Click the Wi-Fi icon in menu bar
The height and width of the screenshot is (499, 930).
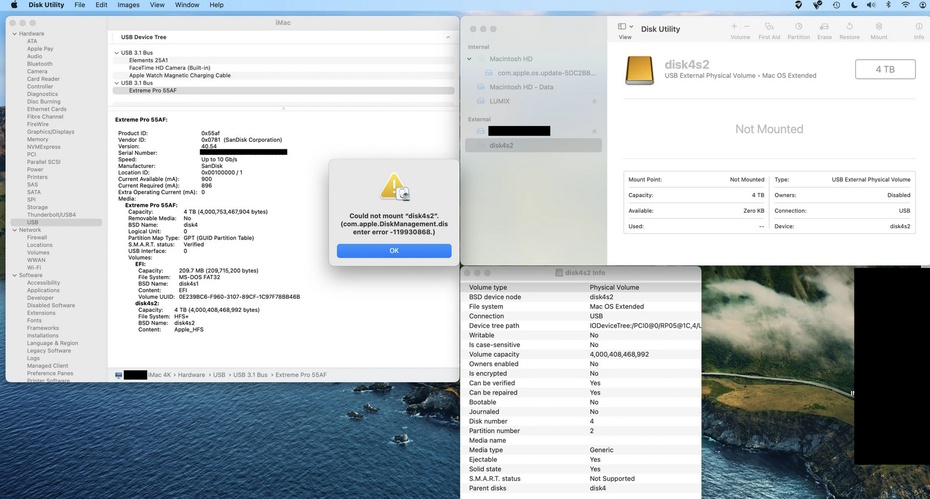pos(906,5)
